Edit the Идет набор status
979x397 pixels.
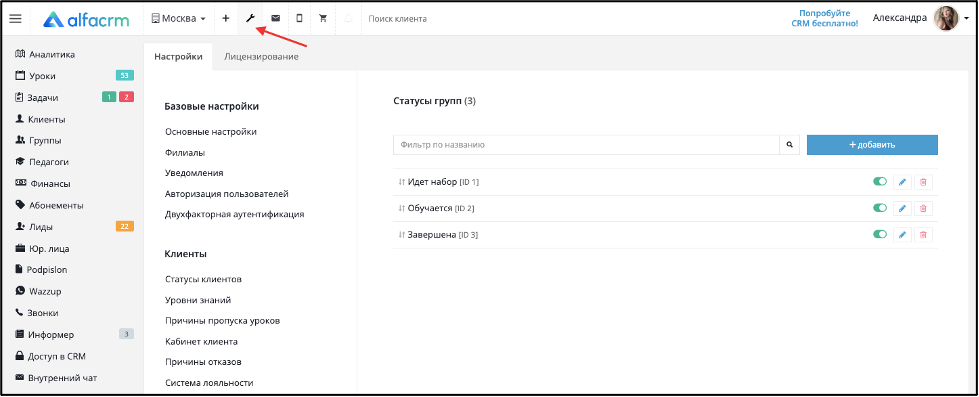(x=902, y=182)
